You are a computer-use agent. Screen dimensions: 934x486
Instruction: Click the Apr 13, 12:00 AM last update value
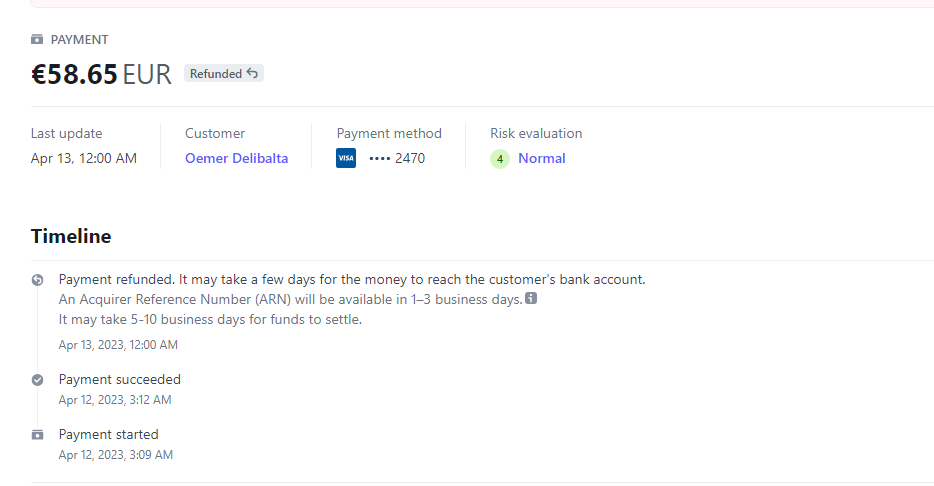(84, 158)
